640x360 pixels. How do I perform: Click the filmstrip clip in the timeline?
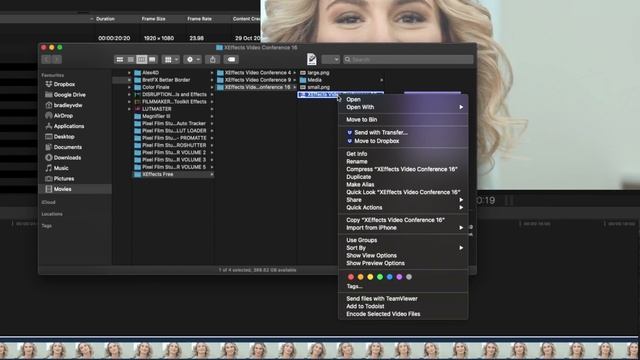tap(318, 348)
